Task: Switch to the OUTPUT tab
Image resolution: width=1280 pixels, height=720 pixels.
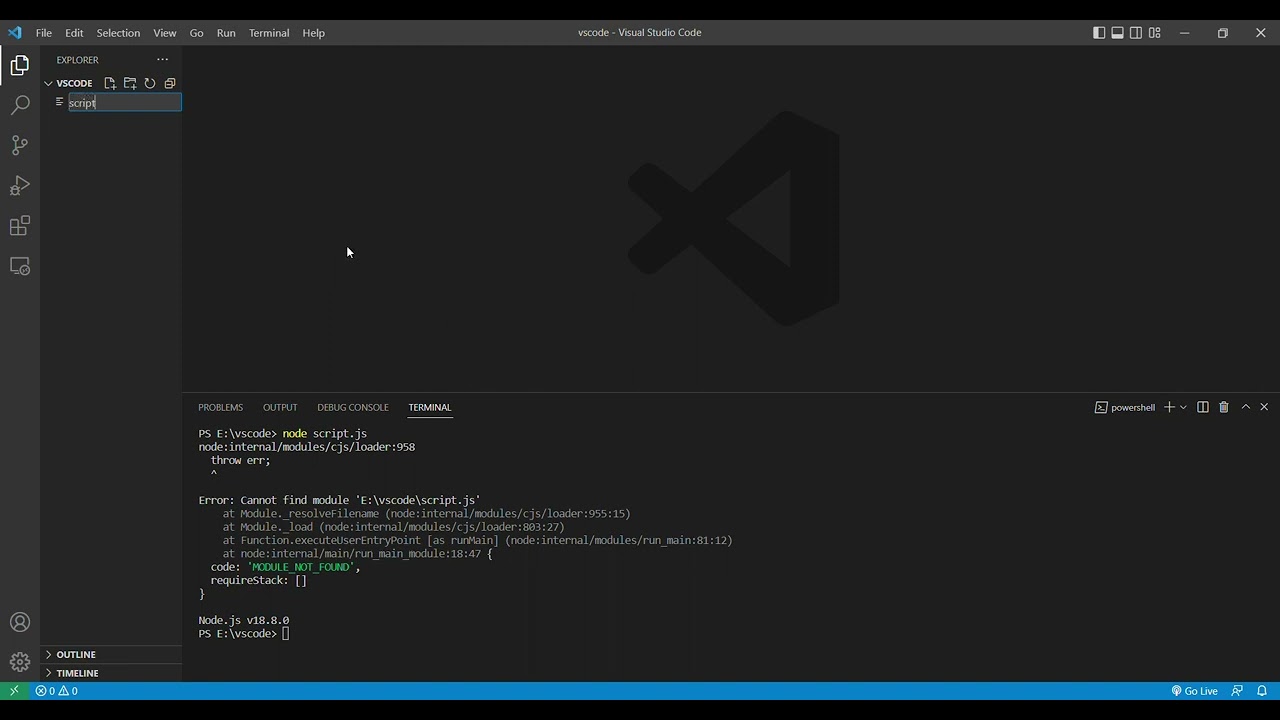Action: click(280, 407)
